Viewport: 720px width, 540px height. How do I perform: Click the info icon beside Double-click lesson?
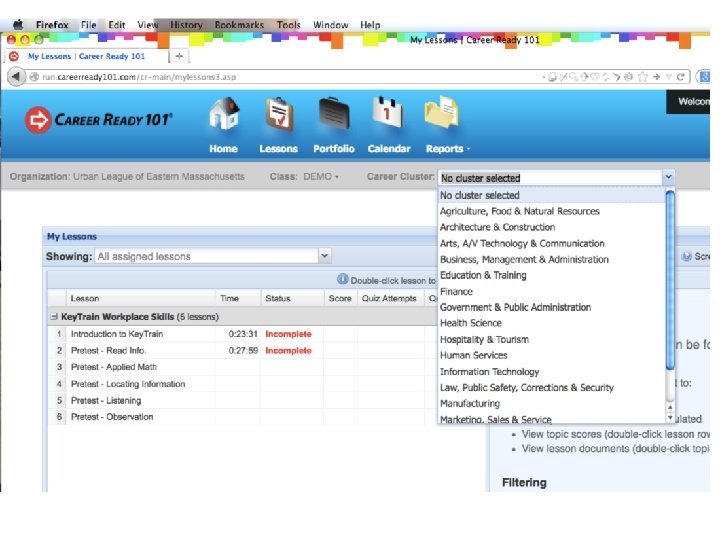click(343, 279)
